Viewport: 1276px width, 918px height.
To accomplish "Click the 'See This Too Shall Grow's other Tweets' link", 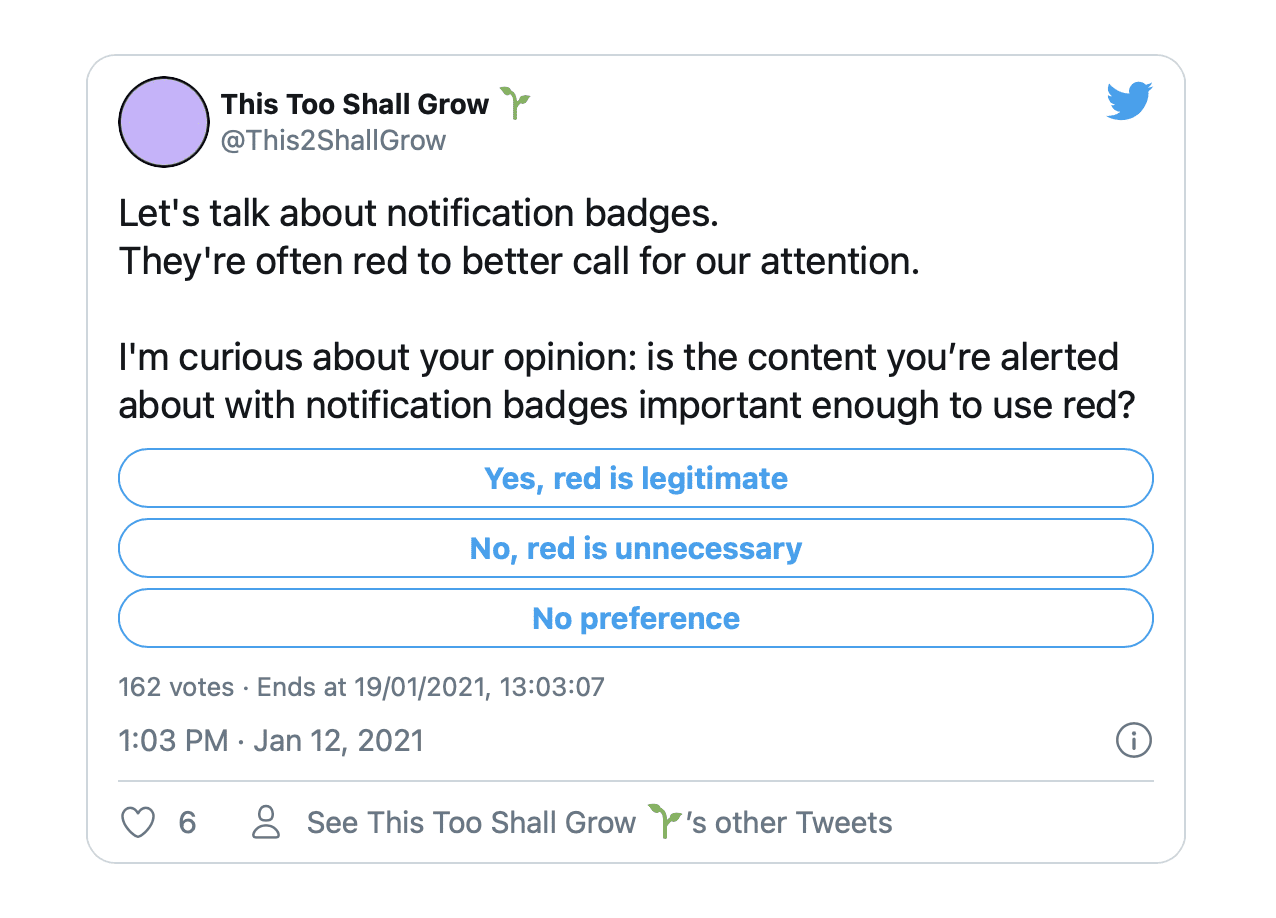I will (500, 822).
